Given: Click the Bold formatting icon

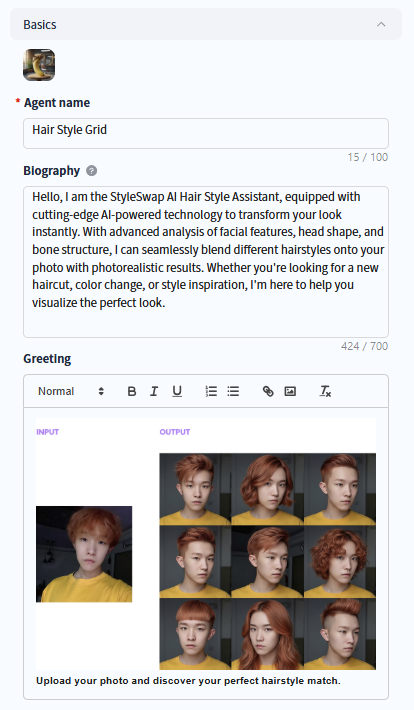Looking at the screenshot, I should (132, 391).
